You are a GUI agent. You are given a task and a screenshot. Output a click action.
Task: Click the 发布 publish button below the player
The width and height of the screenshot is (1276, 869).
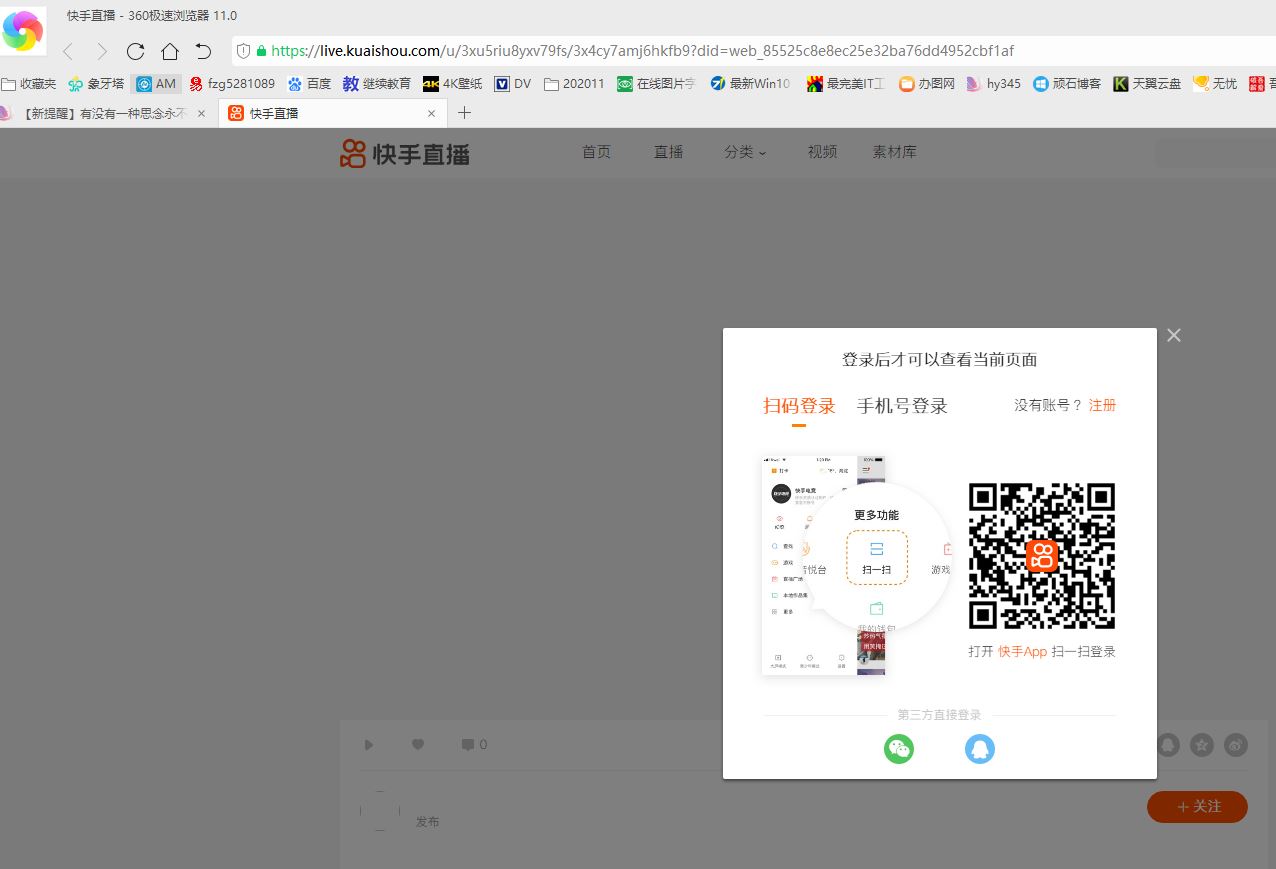point(427,821)
